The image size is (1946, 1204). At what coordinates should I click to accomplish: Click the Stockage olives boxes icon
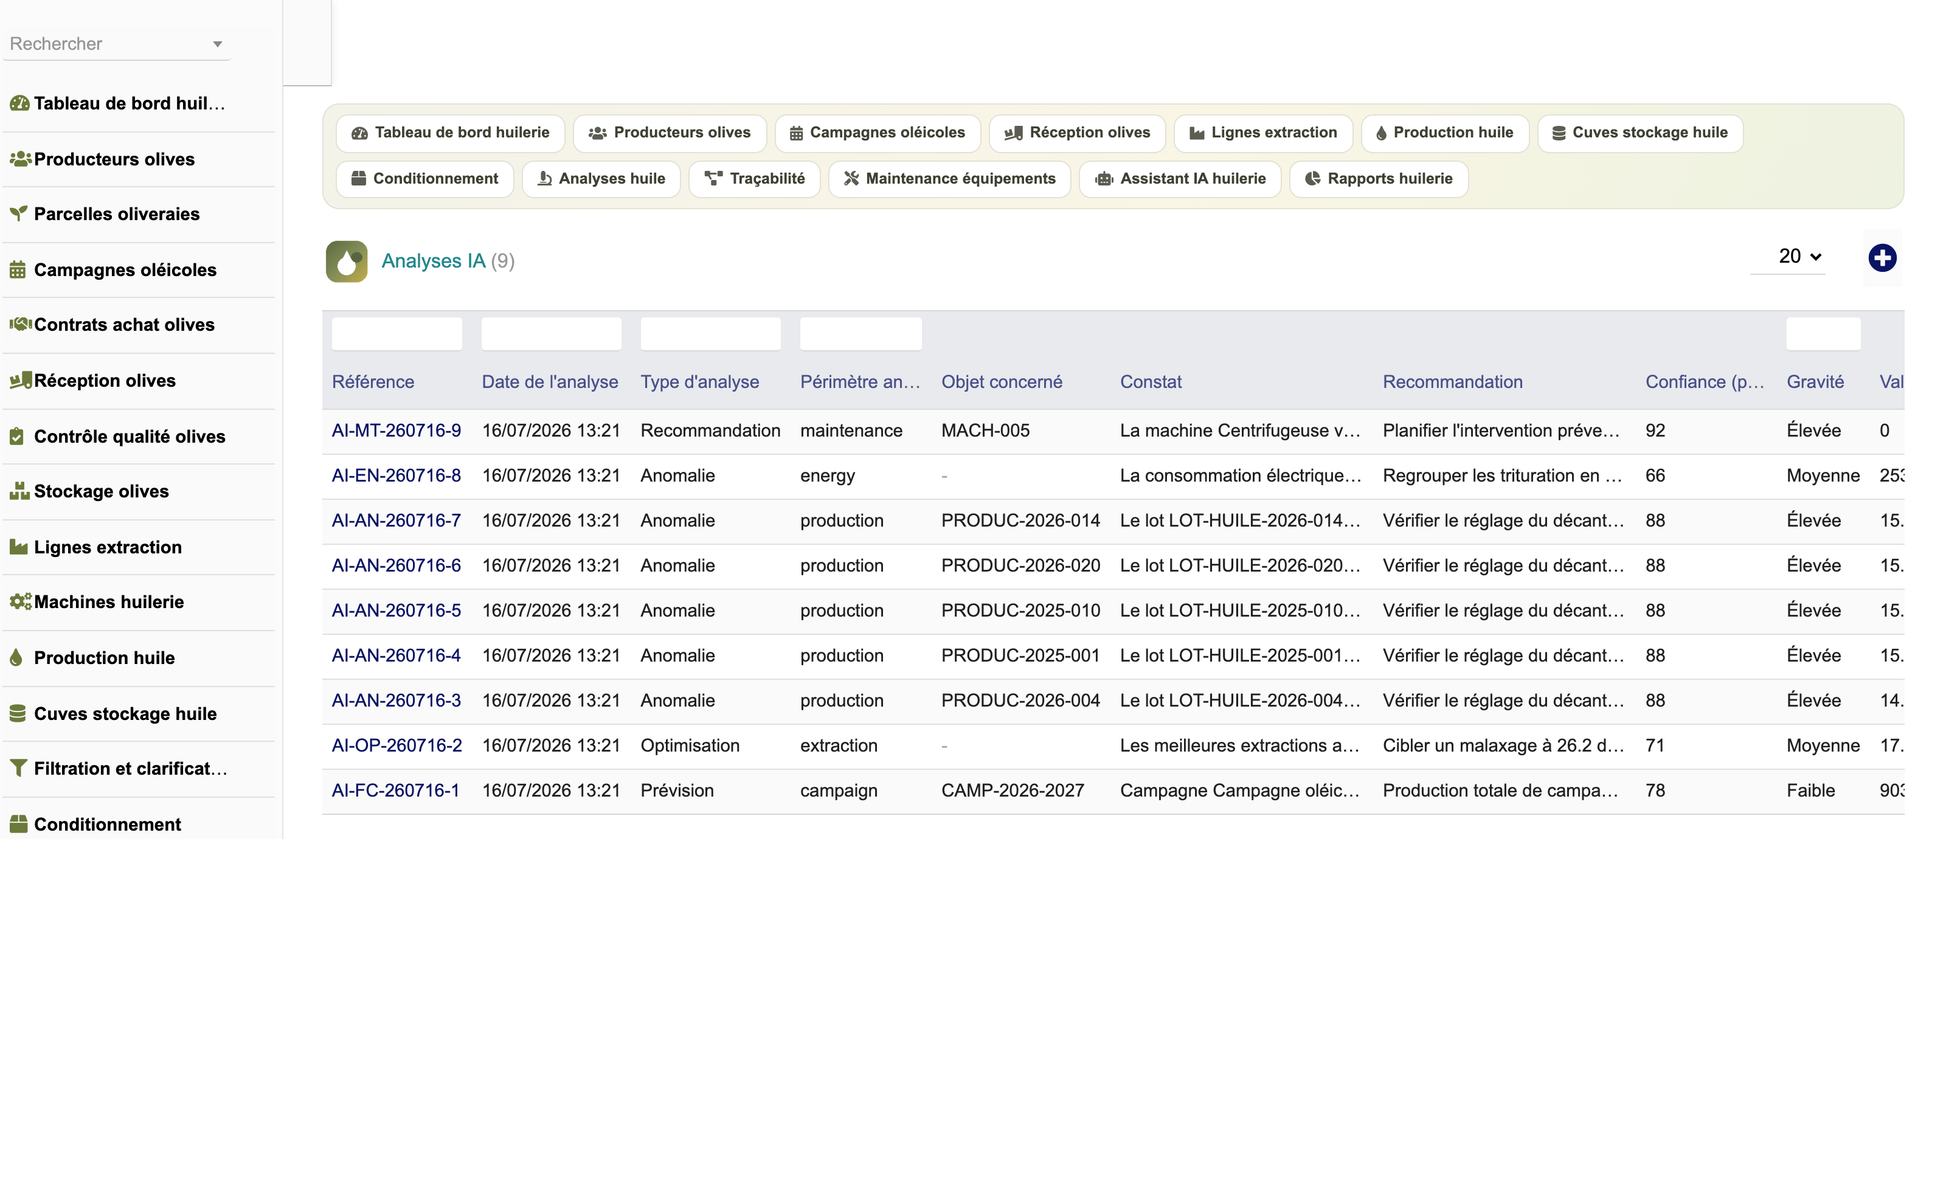coord(19,492)
